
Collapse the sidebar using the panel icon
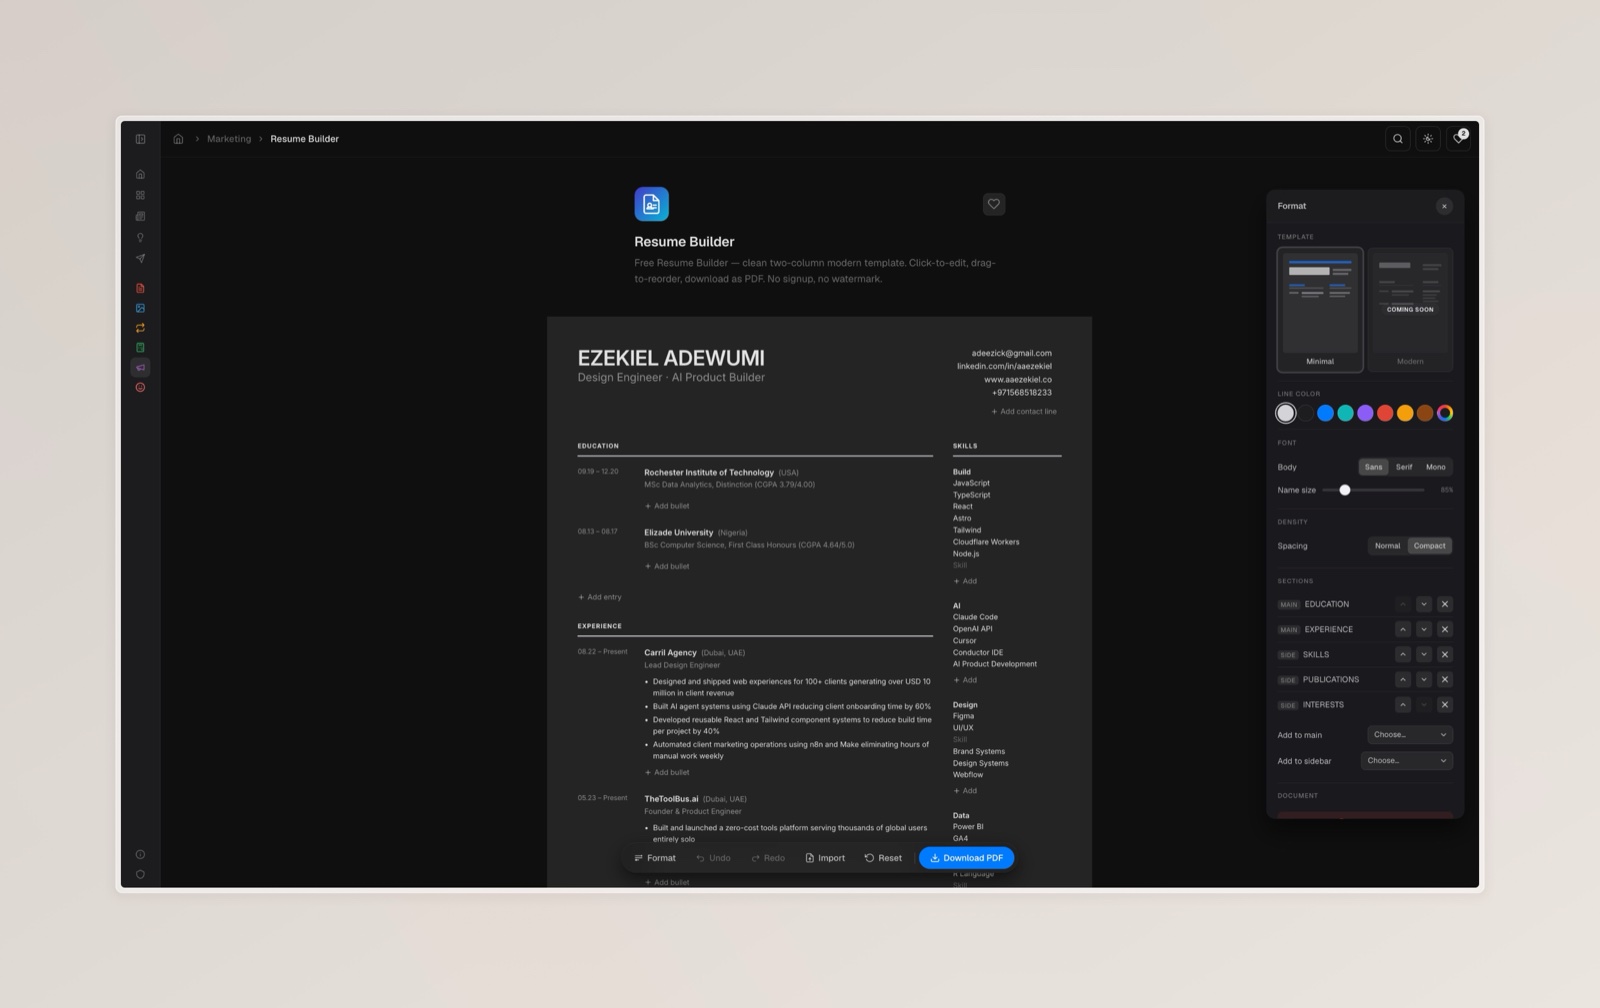(140, 138)
